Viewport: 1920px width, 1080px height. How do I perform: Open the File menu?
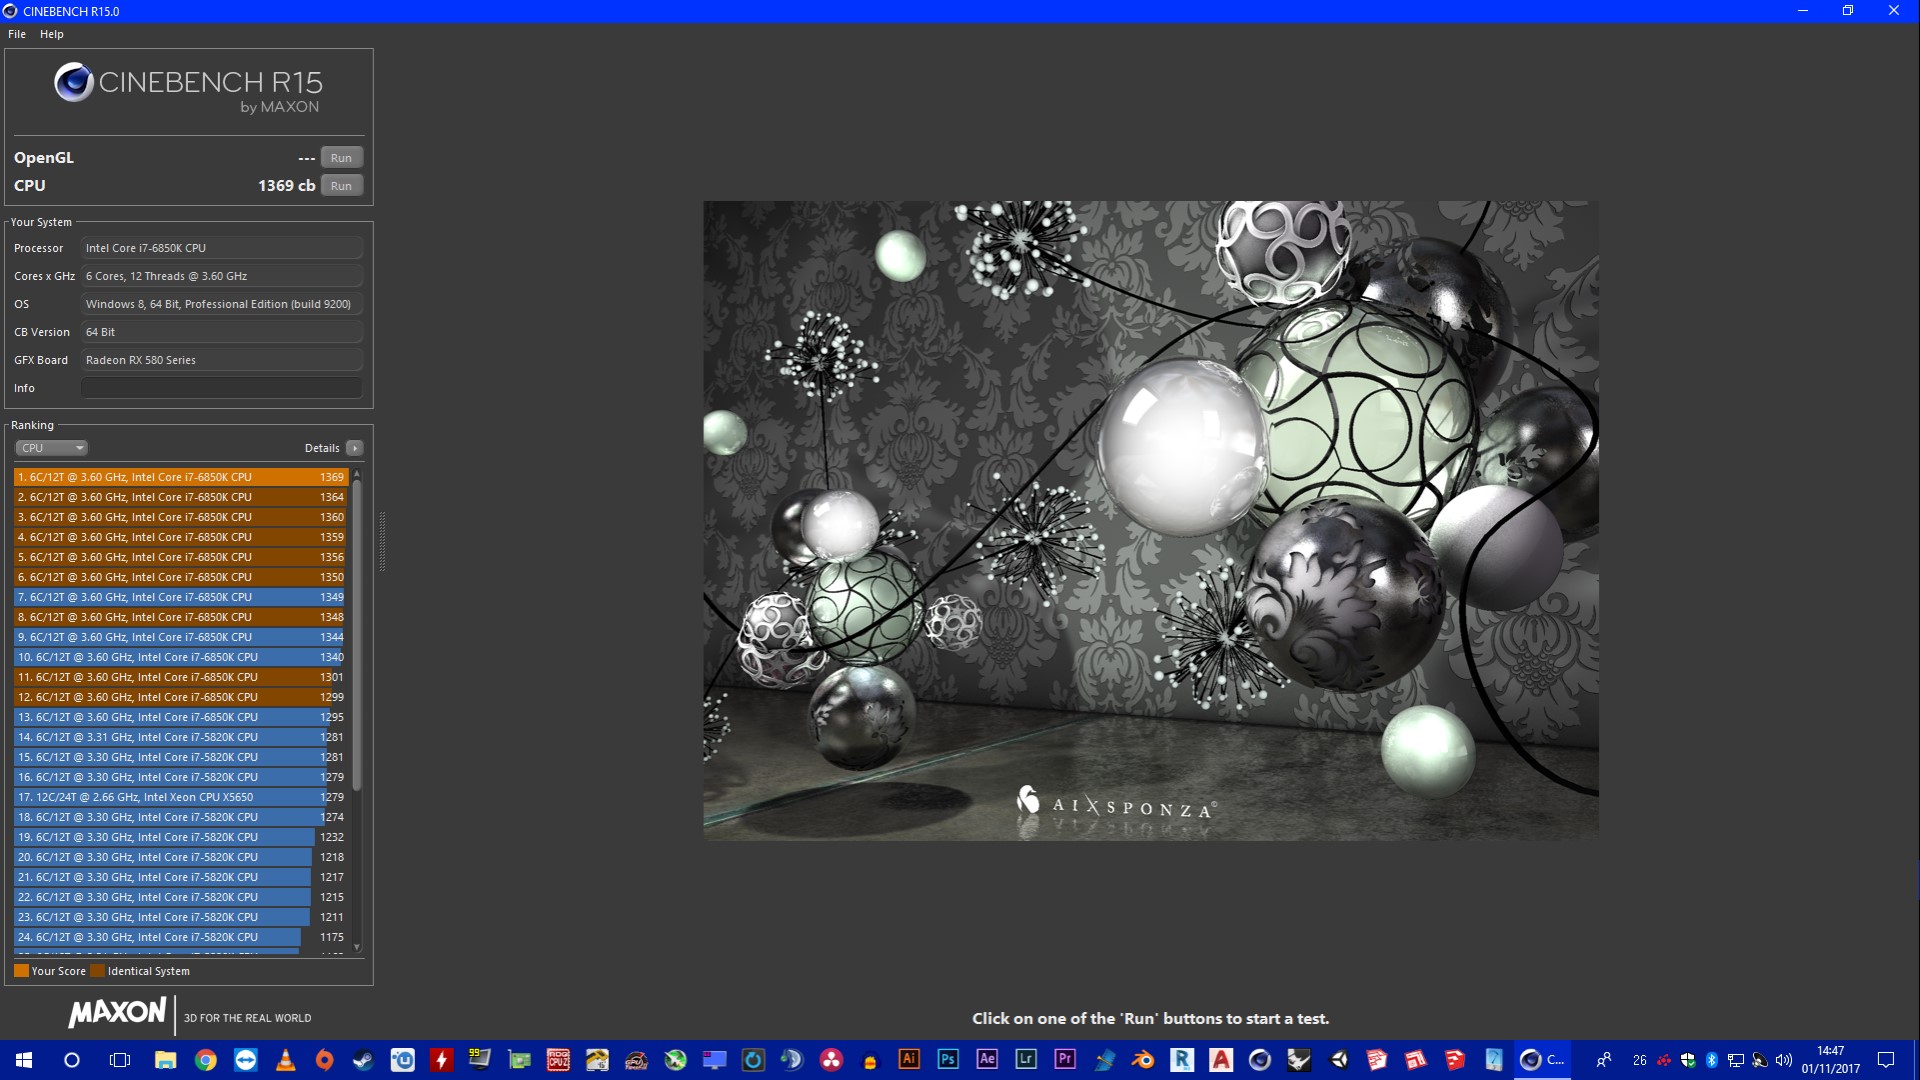pyautogui.click(x=17, y=34)
